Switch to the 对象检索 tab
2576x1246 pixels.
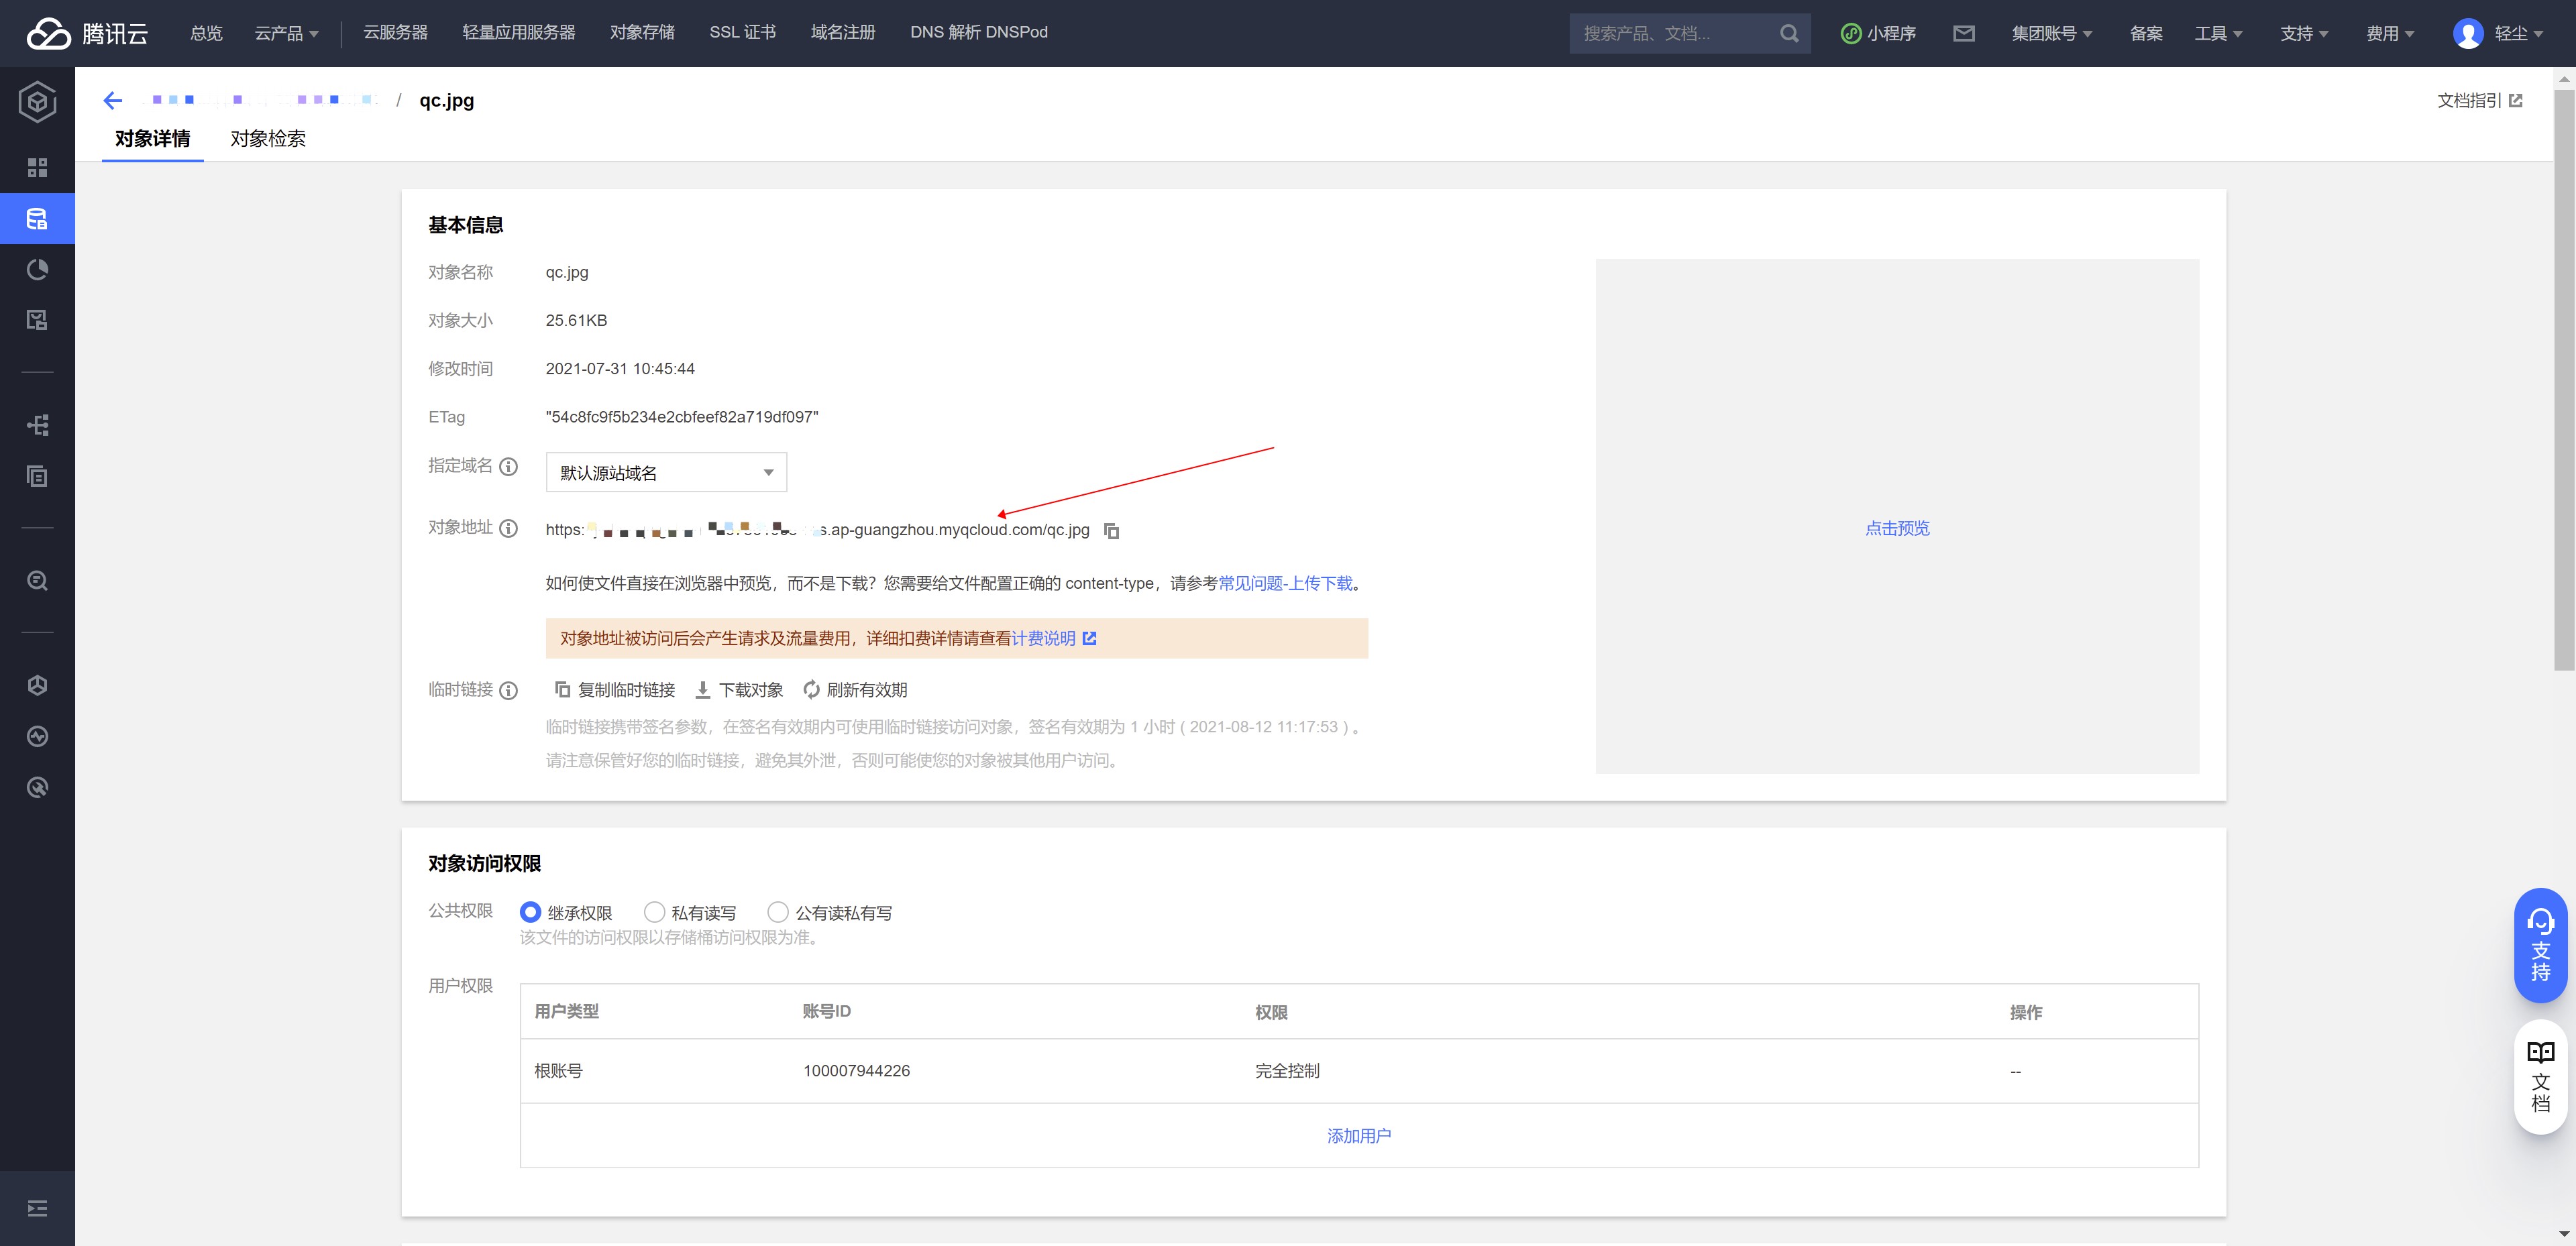[268, 139]
